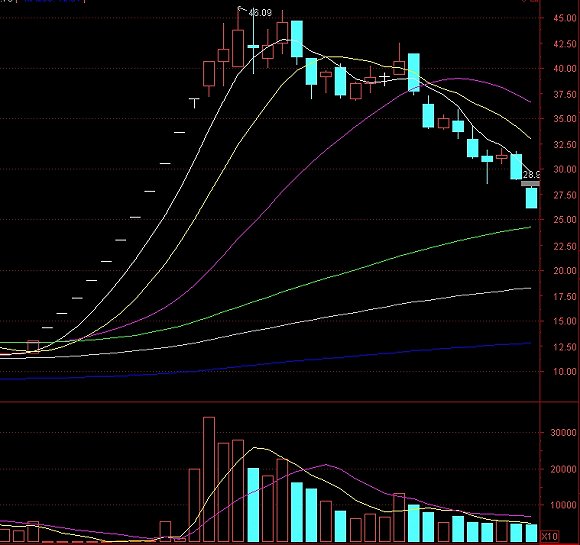The width and height of the screenshot is (580, 545).
Task: Click the last cyan candlestick near 27.50
Action: pos(532,198)
